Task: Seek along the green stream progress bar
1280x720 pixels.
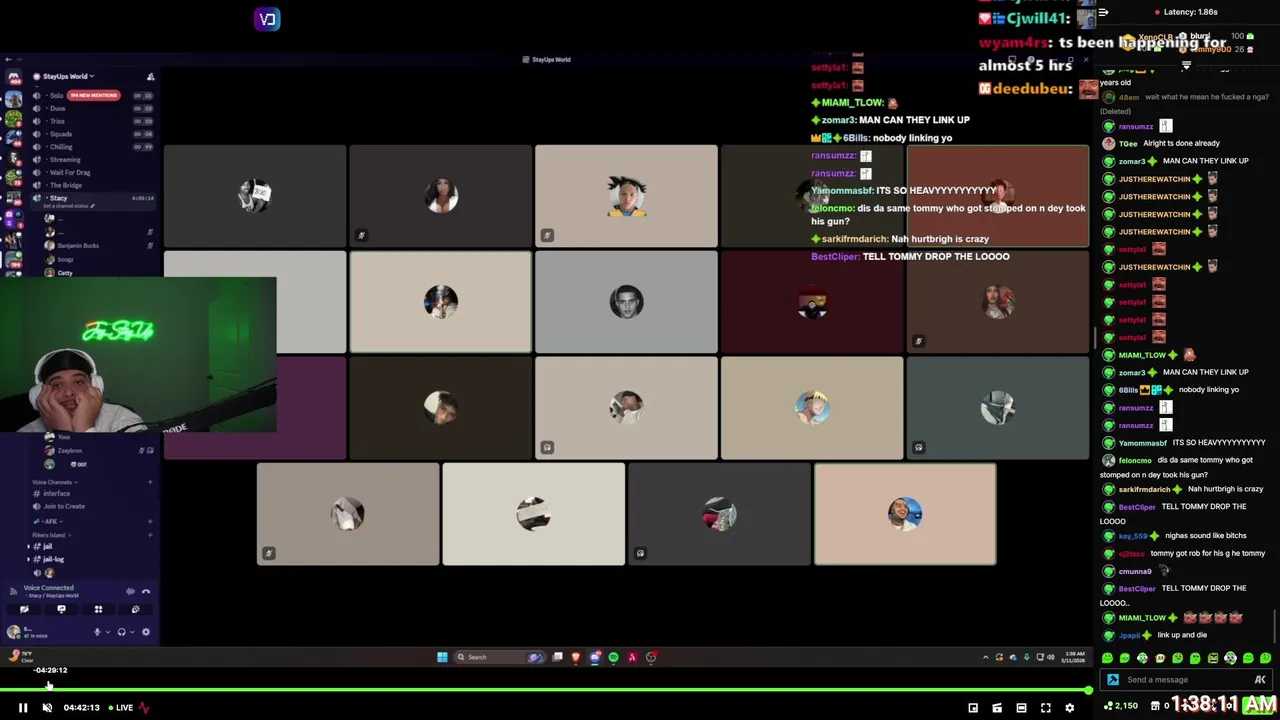Action: pos(544,690)
